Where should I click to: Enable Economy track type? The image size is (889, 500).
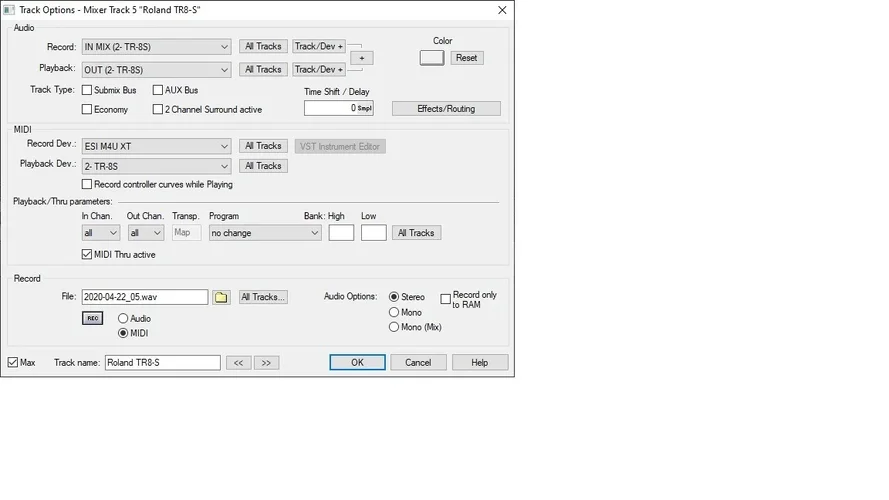pyautogui.click(x=87, y=109)
